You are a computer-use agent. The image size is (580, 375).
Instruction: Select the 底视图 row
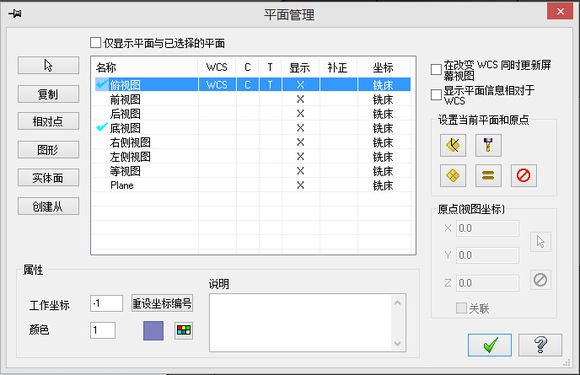253,128
